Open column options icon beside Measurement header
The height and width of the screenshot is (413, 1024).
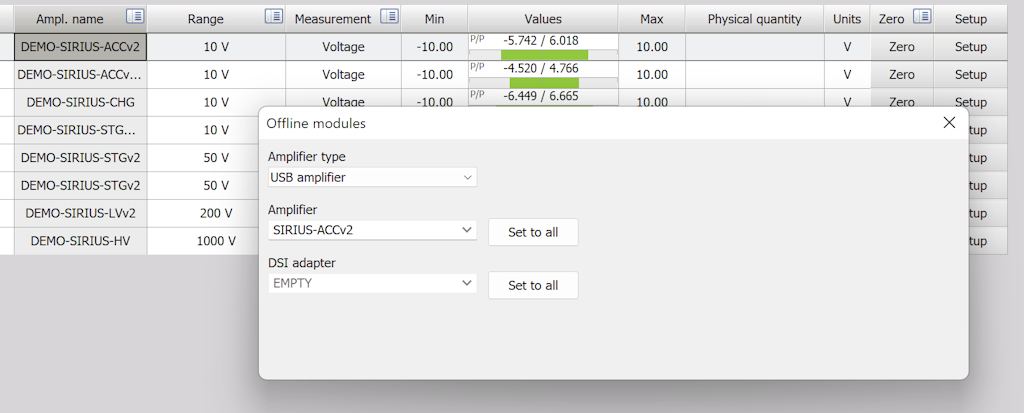pyautogui.click(x=390, y=17)
